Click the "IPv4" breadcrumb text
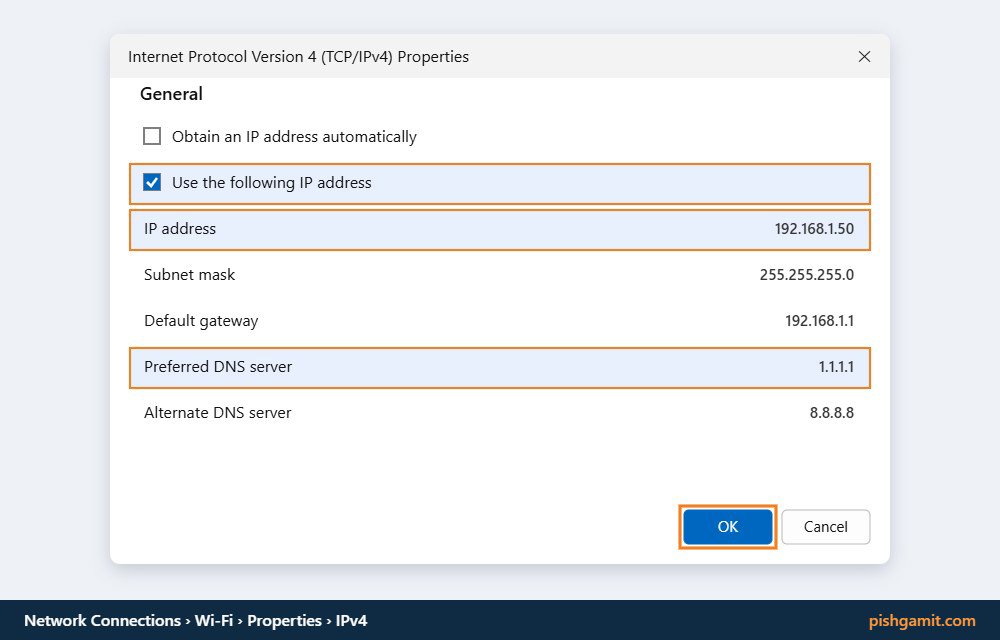 point(351,621)
